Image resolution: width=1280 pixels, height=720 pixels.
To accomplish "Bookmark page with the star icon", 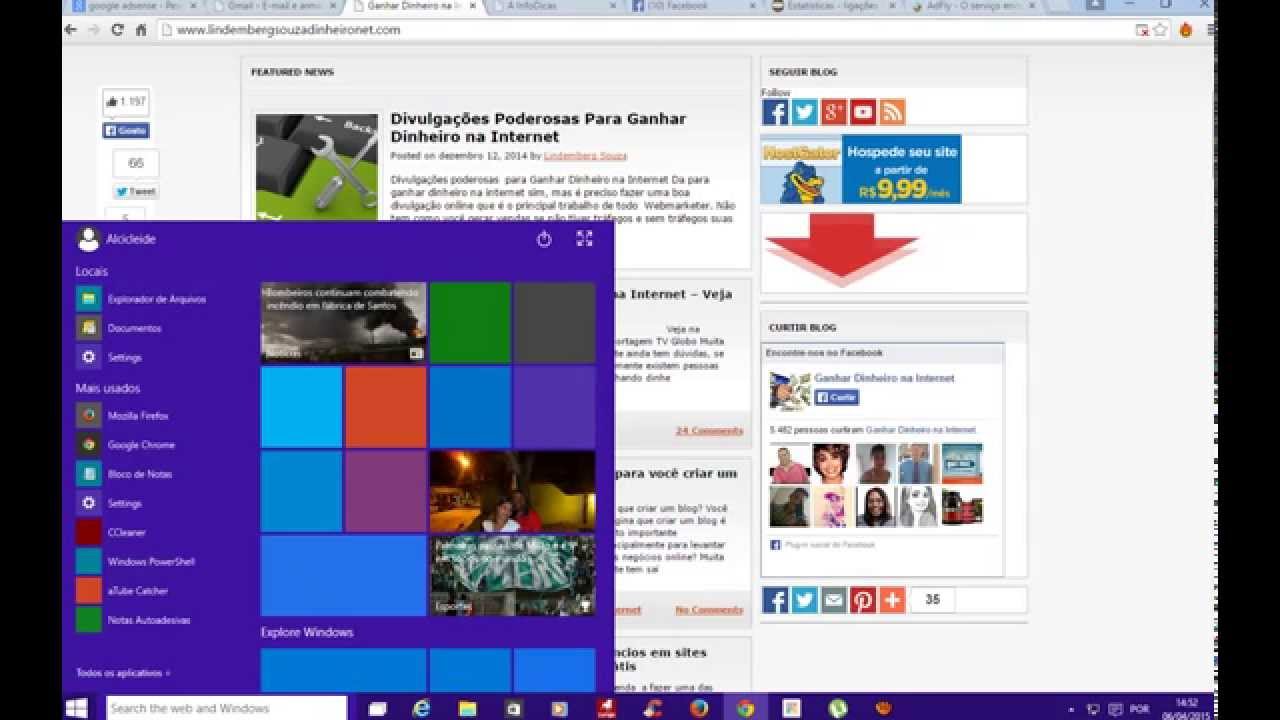I will click(1160, 30).
